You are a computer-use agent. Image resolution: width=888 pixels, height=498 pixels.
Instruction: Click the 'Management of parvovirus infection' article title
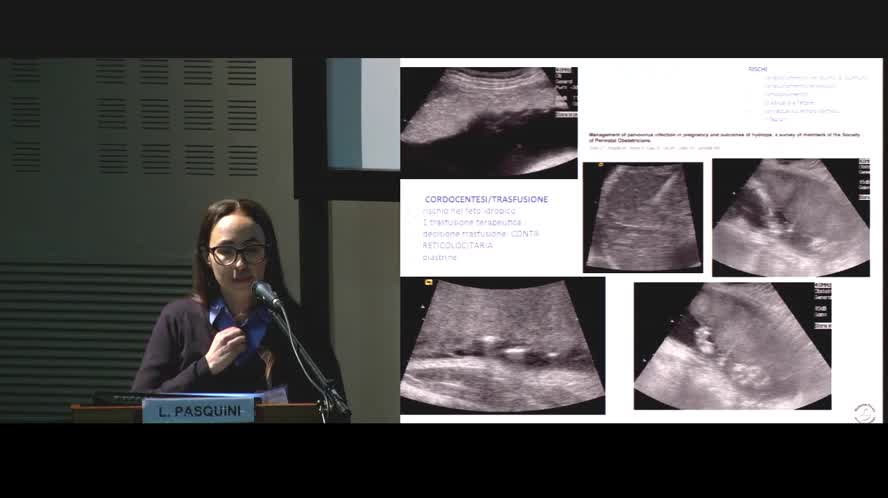click(x=724, y=137)
